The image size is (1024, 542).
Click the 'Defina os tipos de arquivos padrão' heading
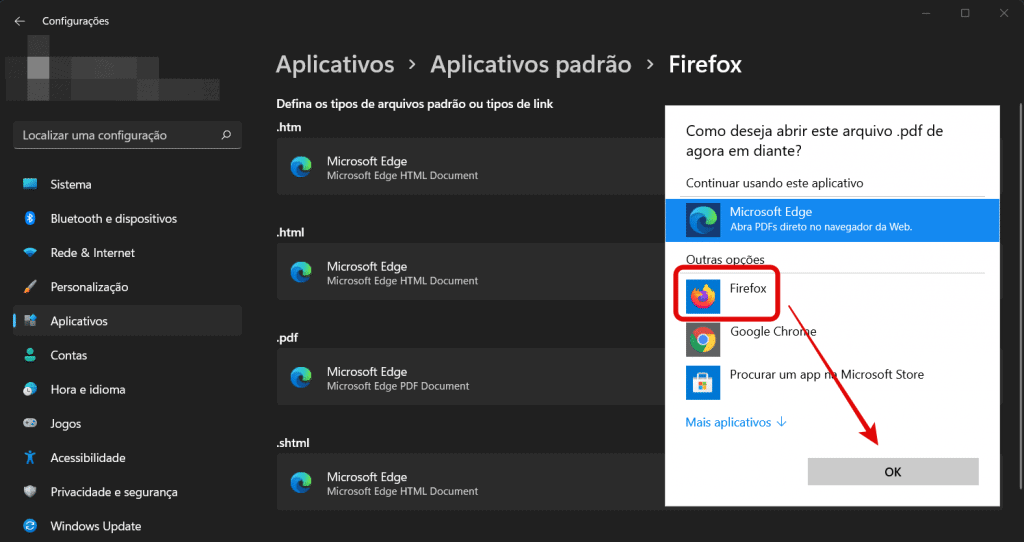click(x=415, y=104)
